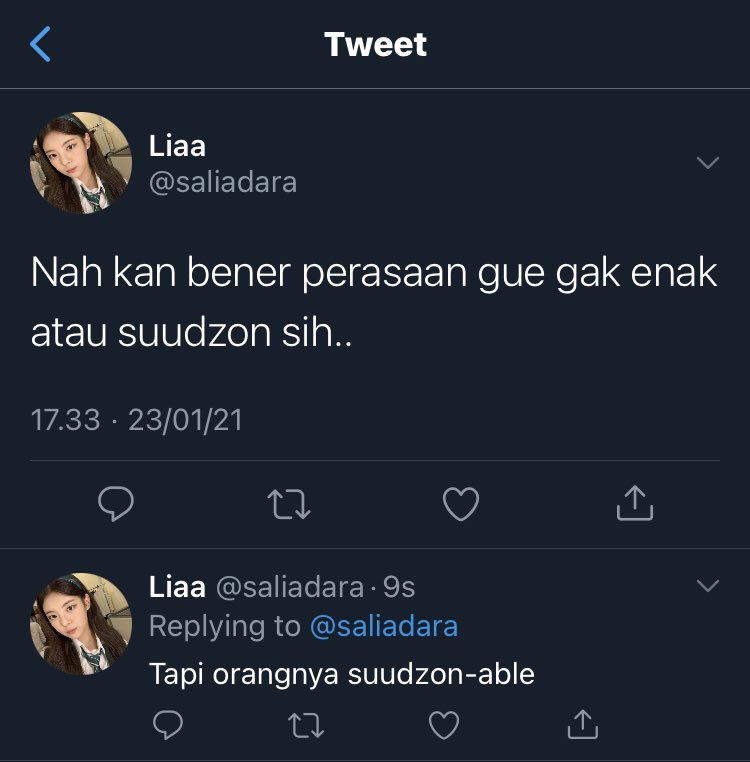The width and height of the screenshot is (750, 762).
Task: Open the blue @saliadara mention link
Action: click(x=384, y=626)
